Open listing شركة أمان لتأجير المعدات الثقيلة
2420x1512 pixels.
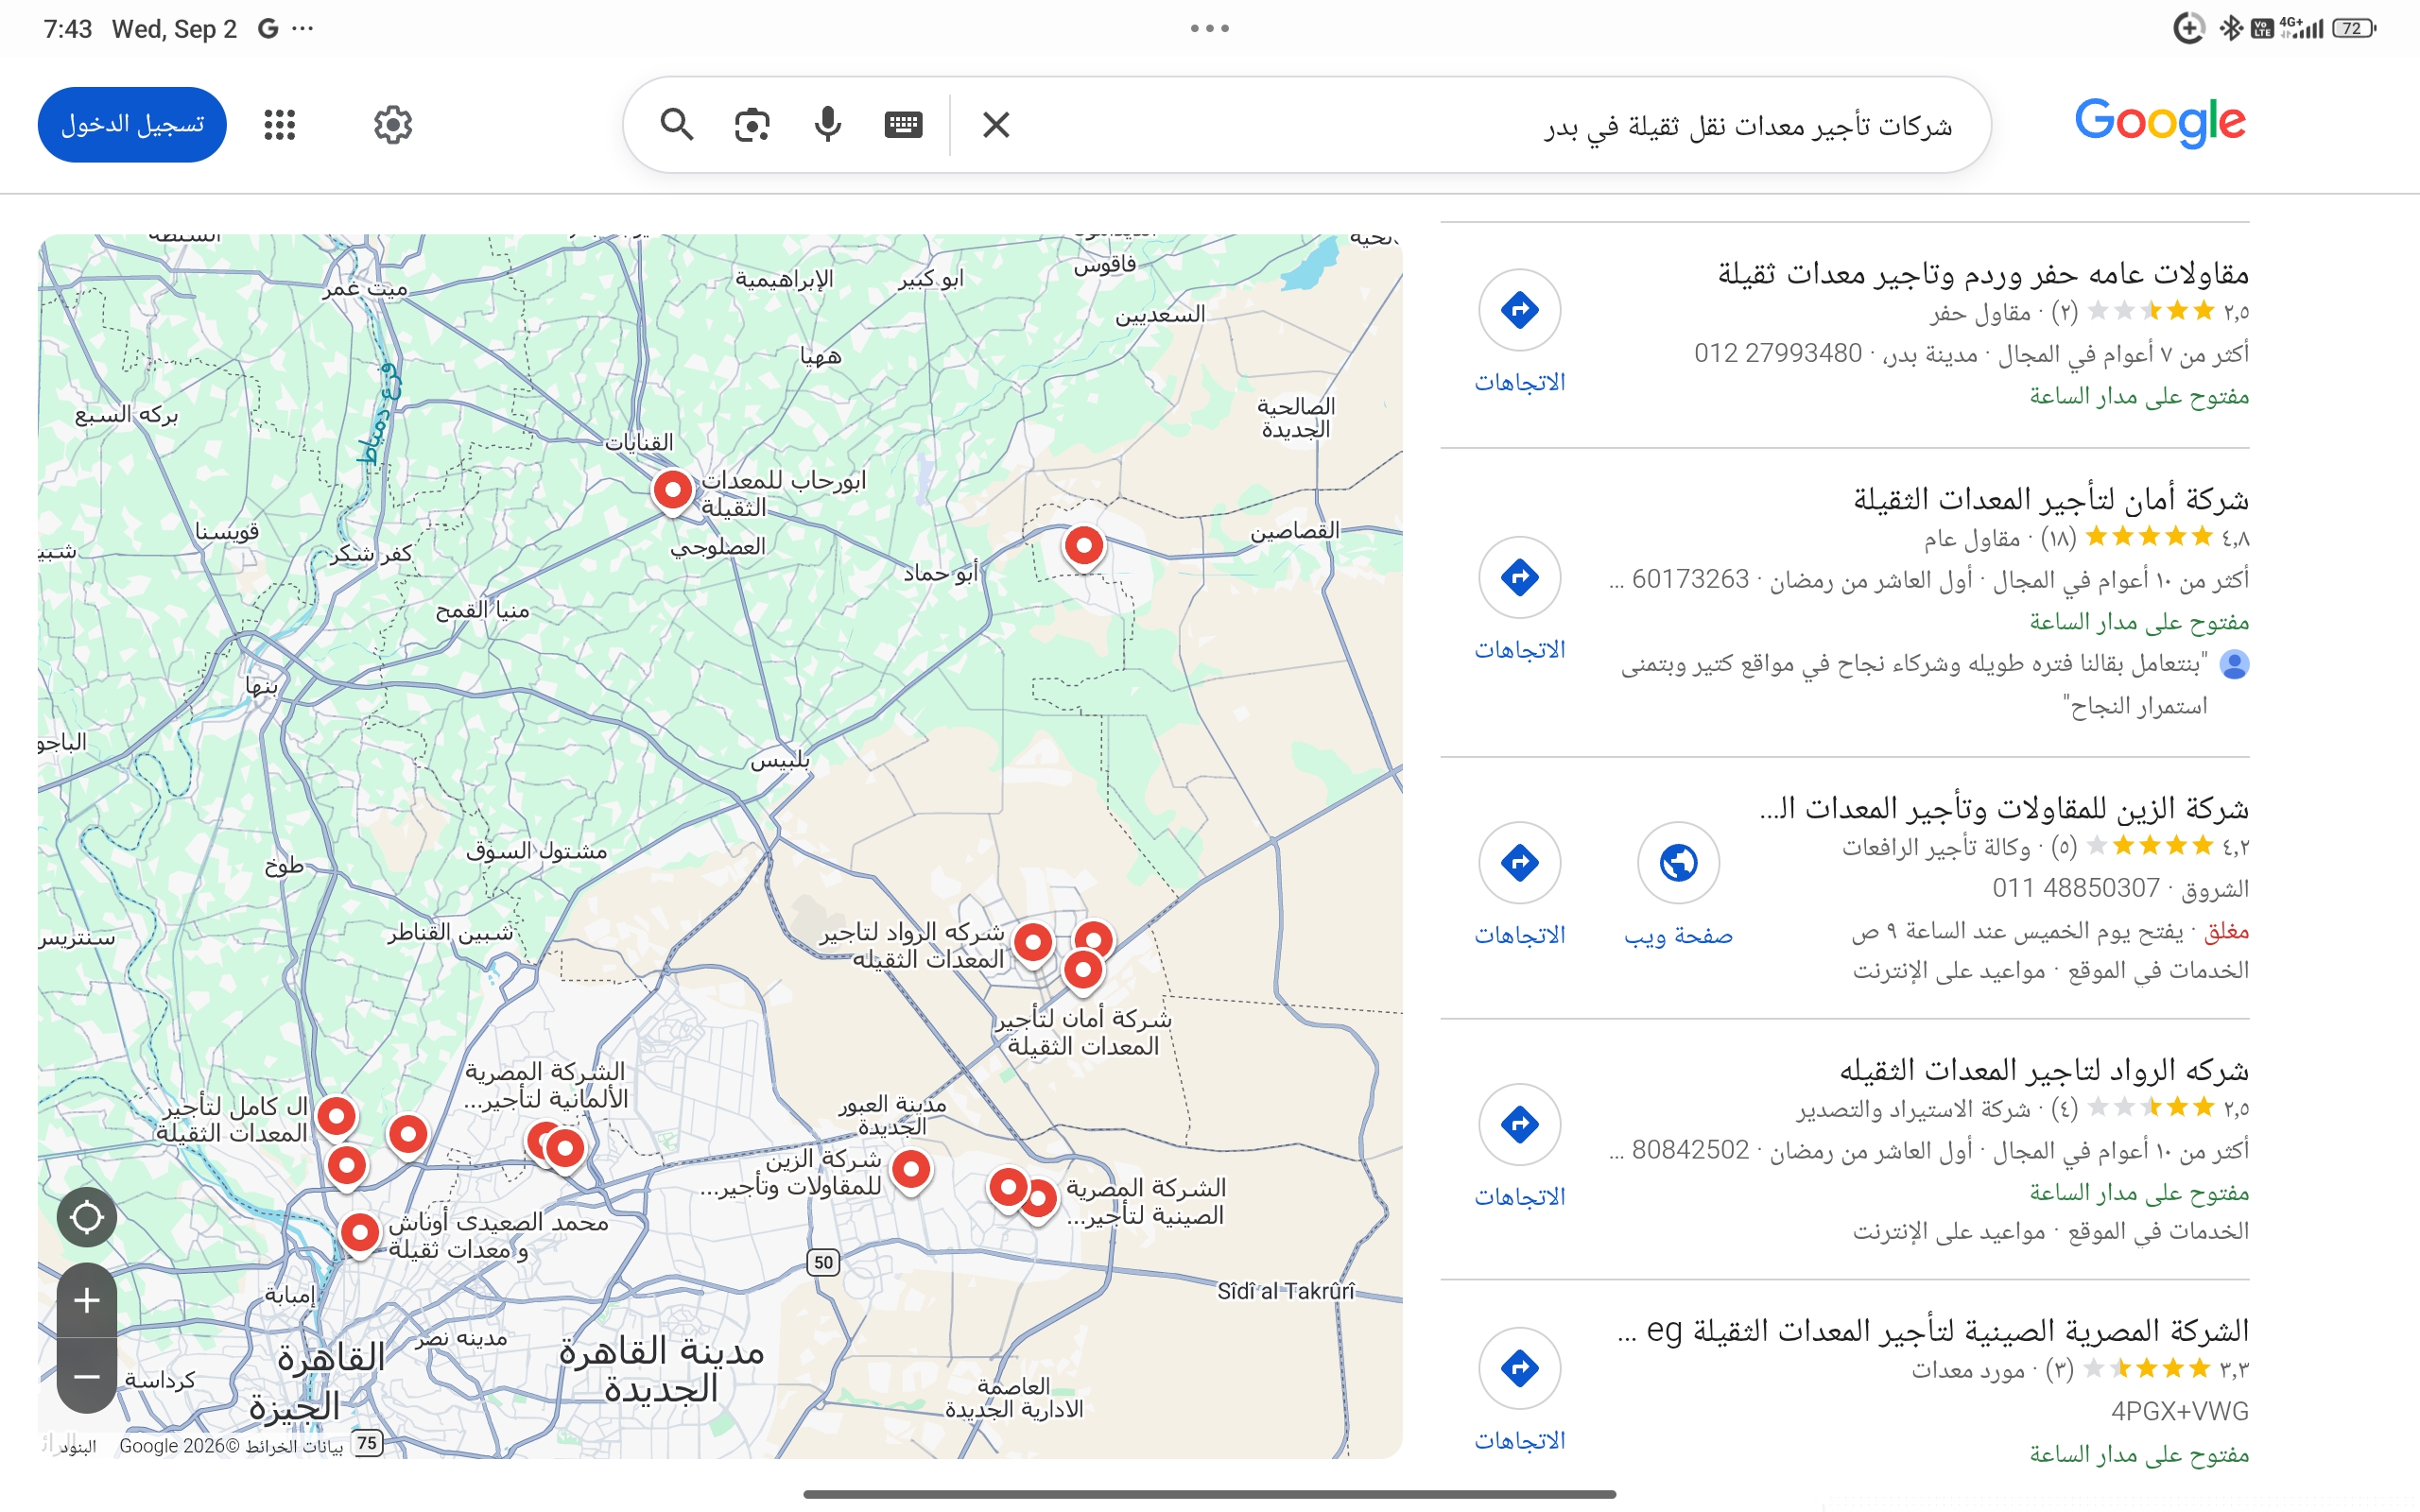[x=2051, y=498]
